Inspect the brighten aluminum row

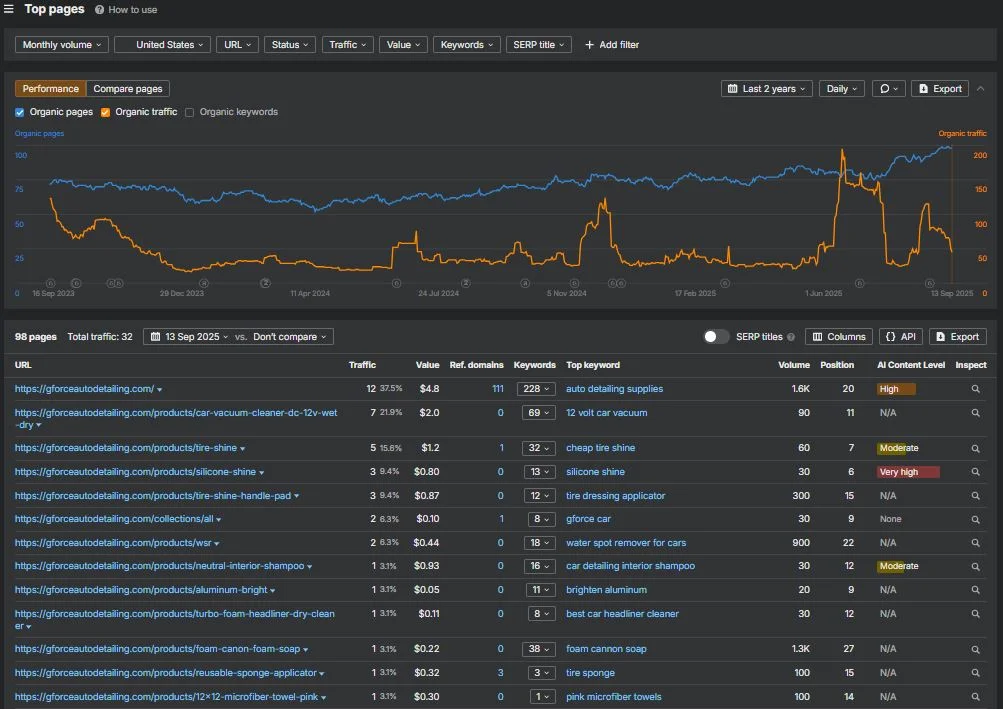click(x=975, y=591)
